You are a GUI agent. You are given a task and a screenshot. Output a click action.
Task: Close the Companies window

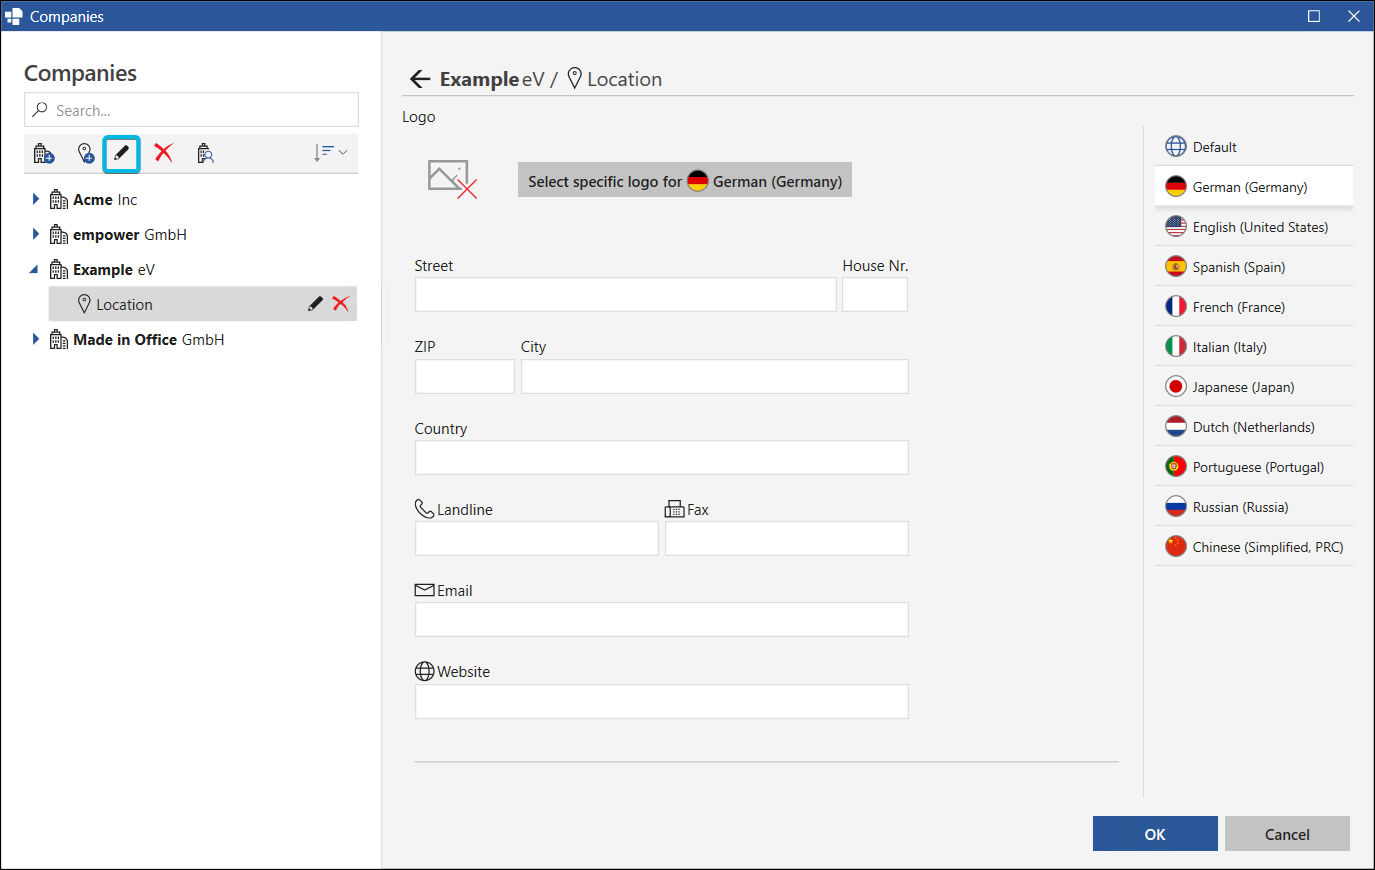[1354, 16]
